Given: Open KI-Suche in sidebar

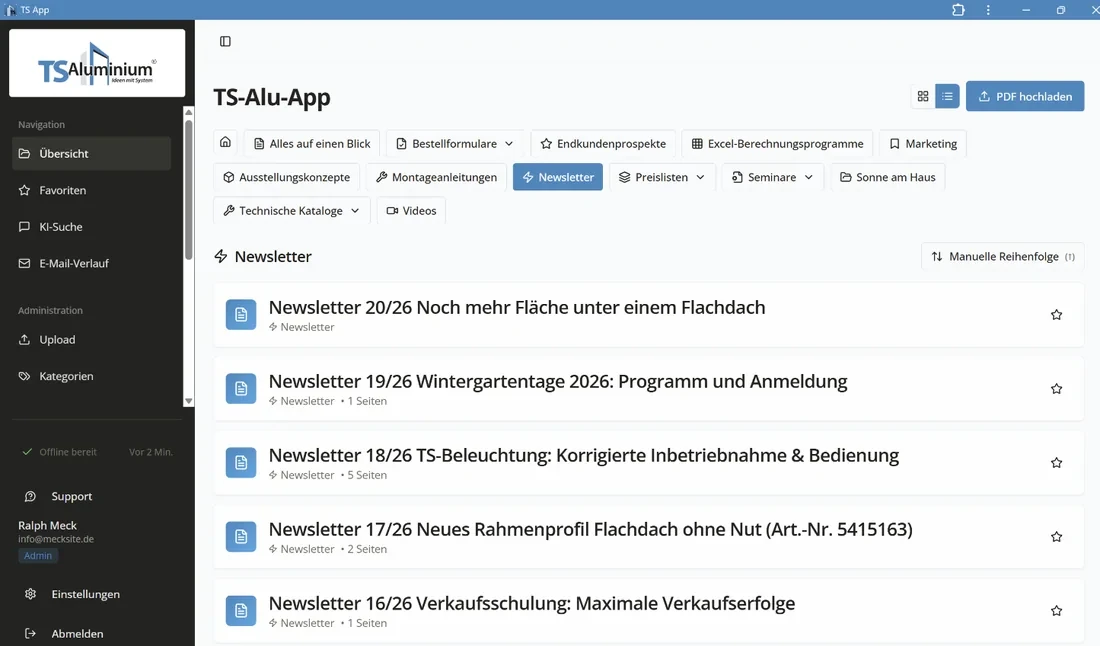Looking at the screenshot, I should [x=91, y=227].
